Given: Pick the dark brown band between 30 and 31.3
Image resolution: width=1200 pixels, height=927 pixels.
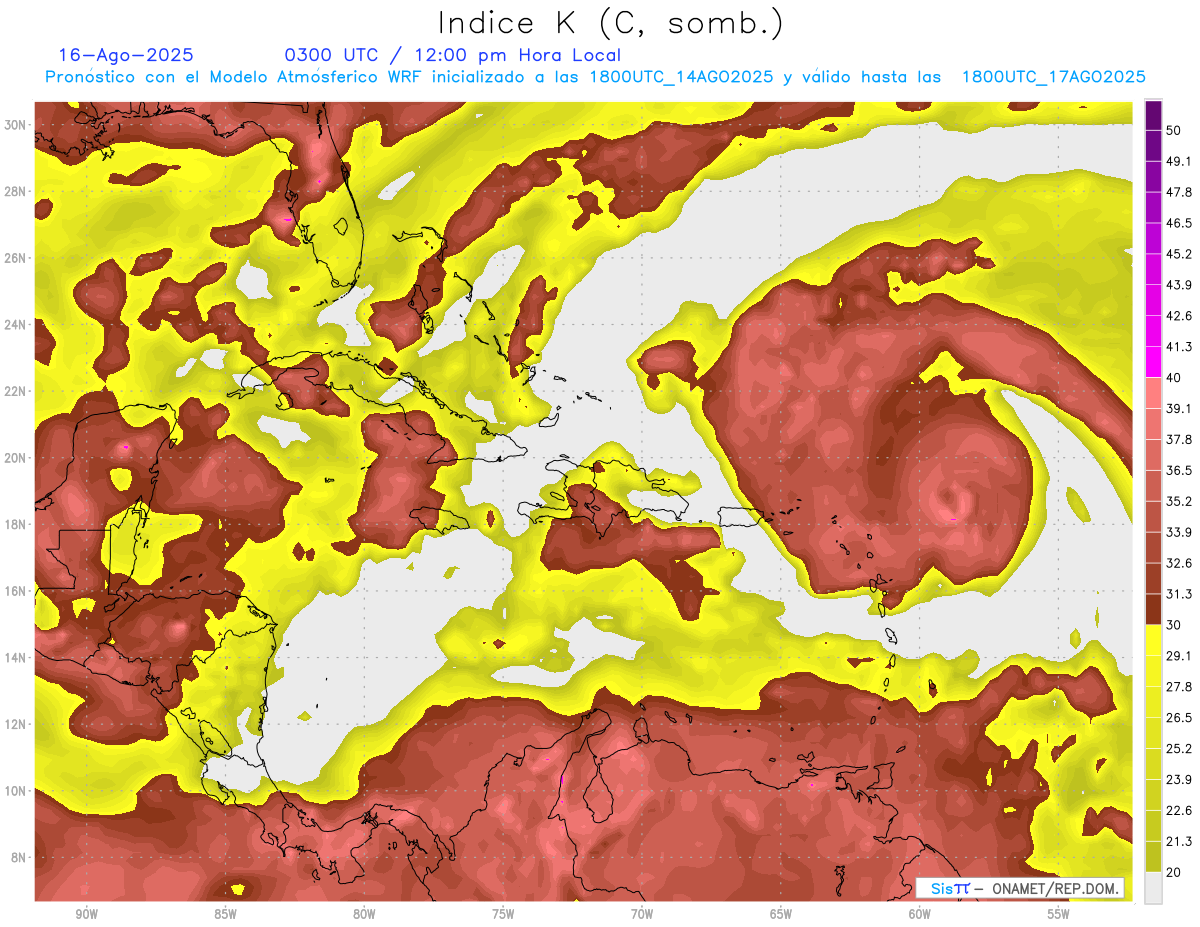Looking at the screenshot, I should pyautogui.click(x=1153, y=610).
